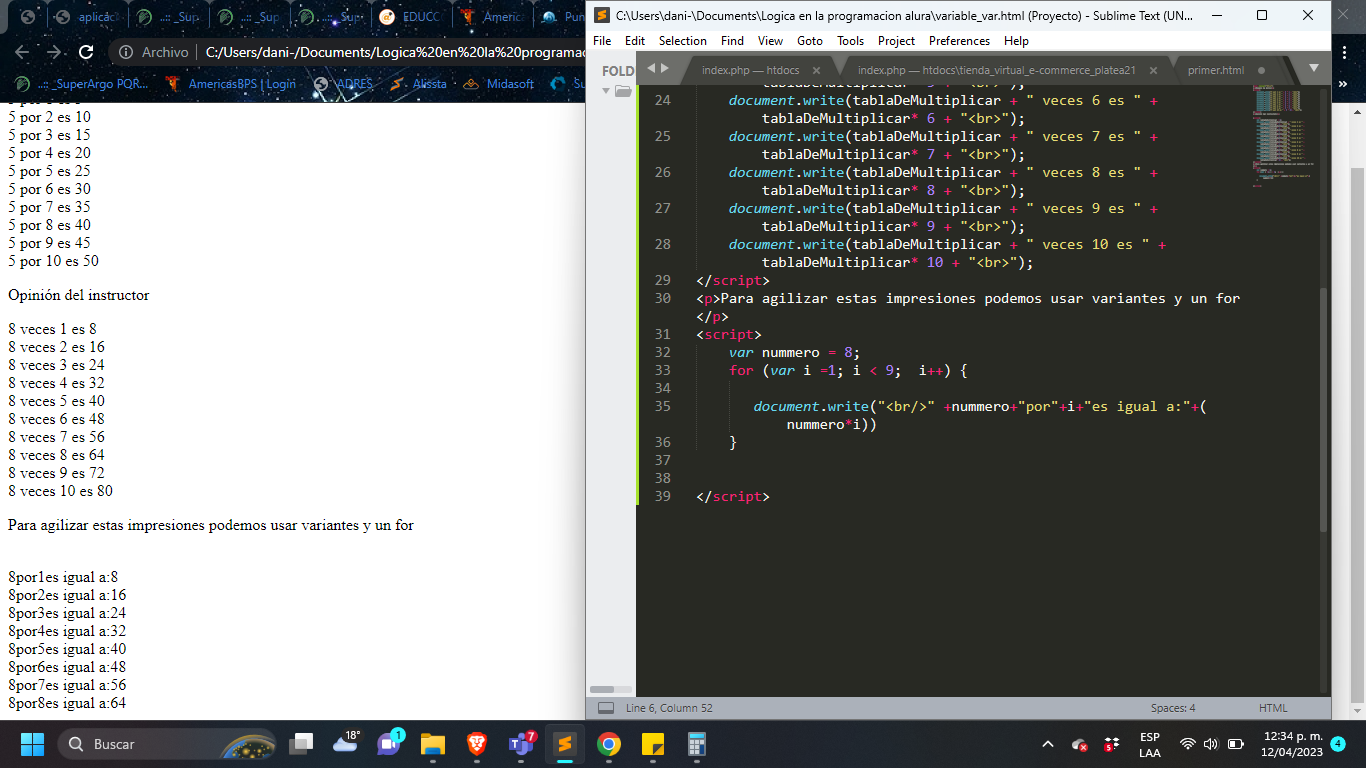Click line number 35 in the gutter
Image resolution: width=1366 pixels, height=768 pixels.
[x=662, y=406]
